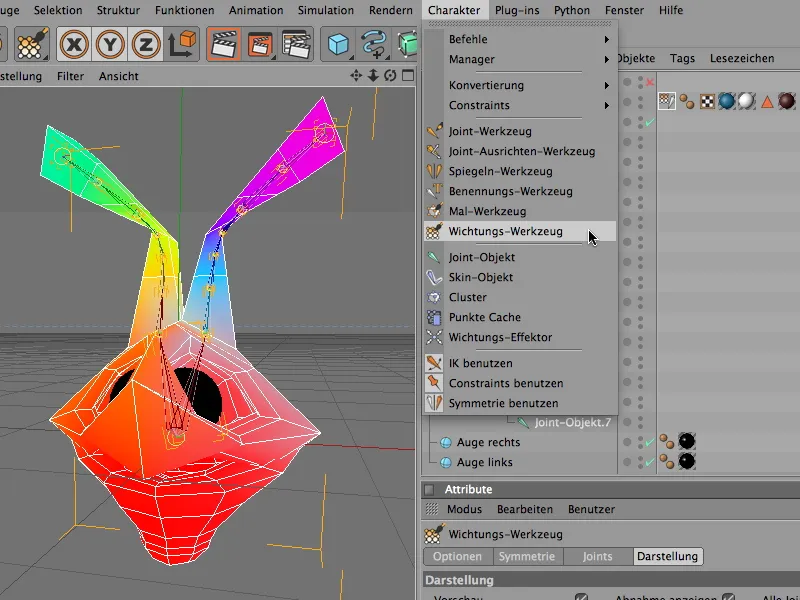Click the viewport maximize toggle icon

click(x=408, y=76)
